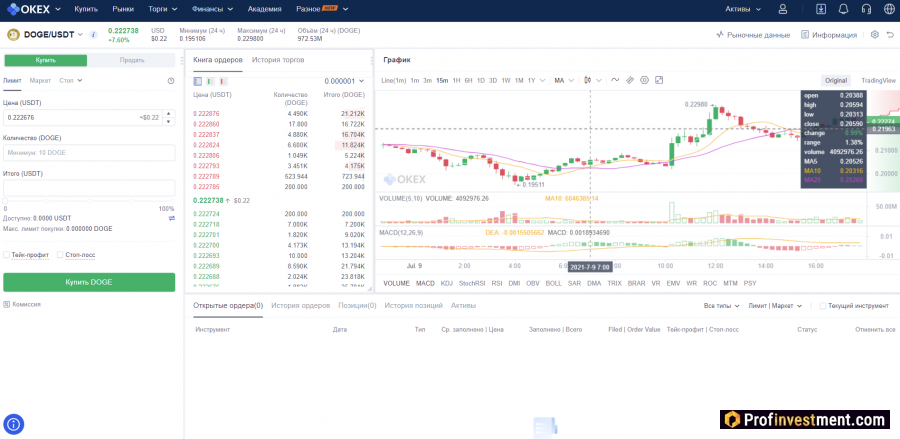
Task: Select the 1H chart timeframe
Action: tap(456, 80)
